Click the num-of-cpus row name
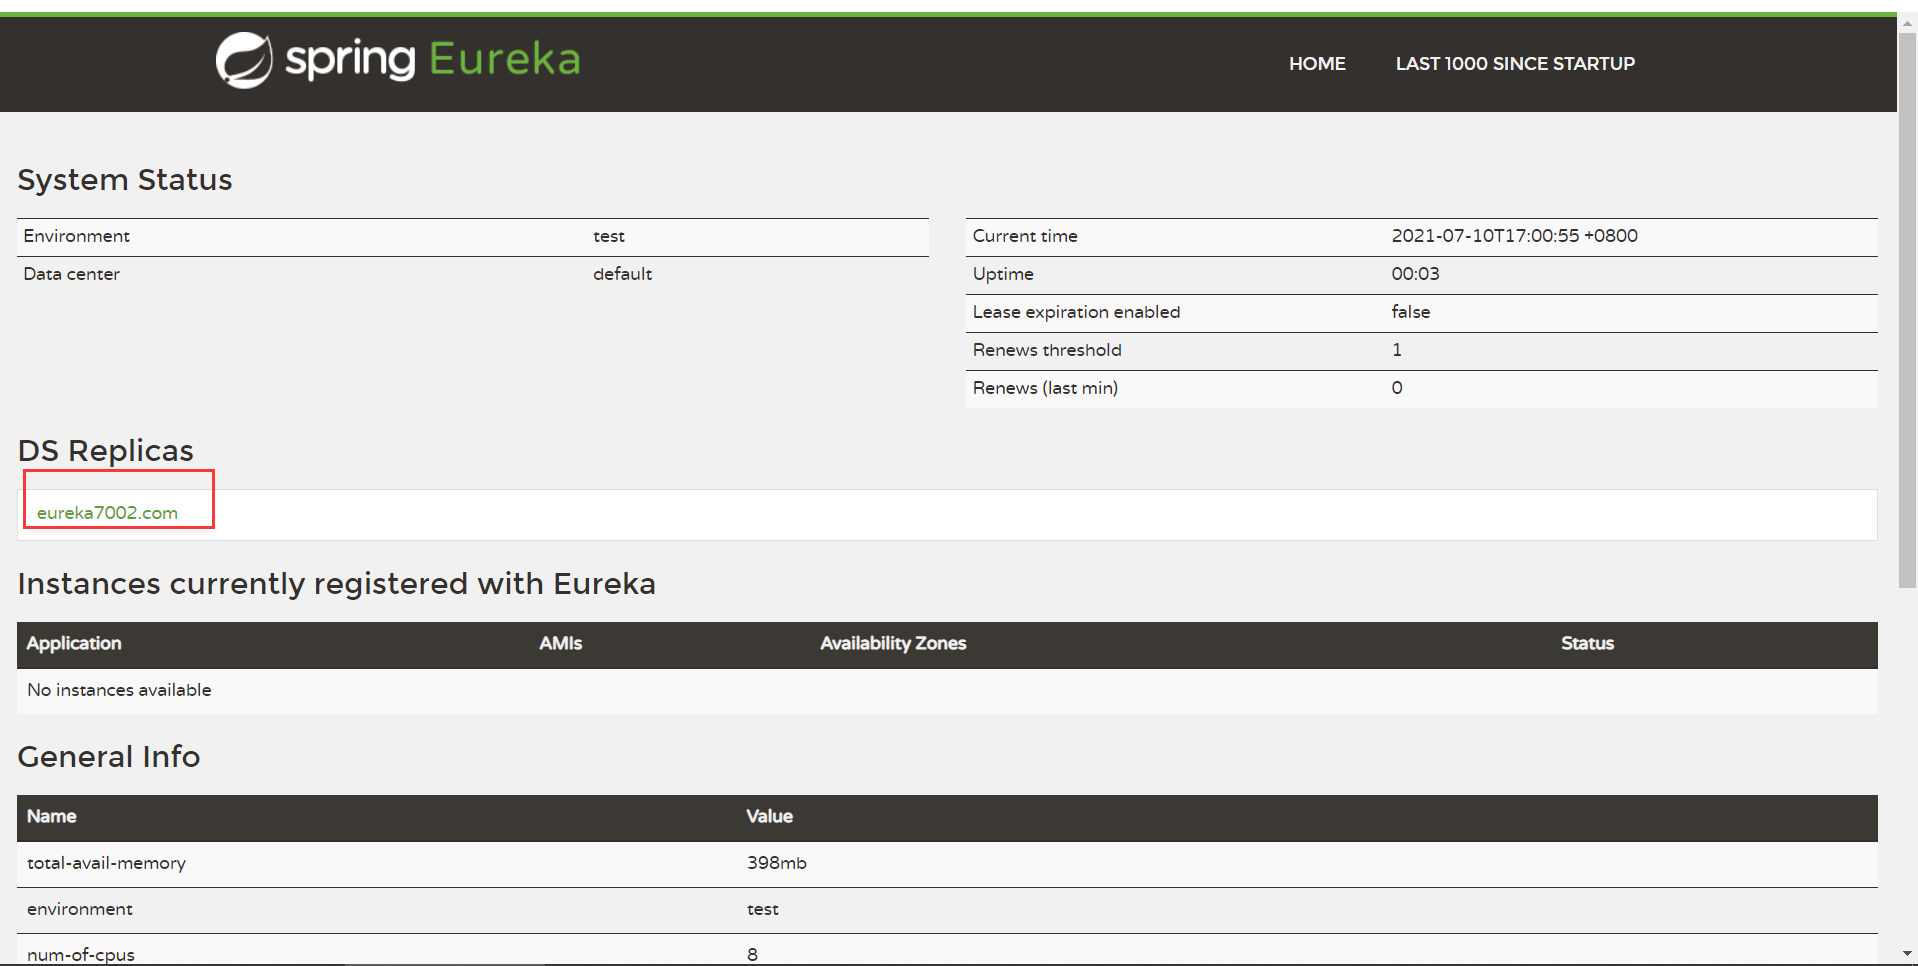This screenshot has width=1918, height=966. [x=81, y=955]
